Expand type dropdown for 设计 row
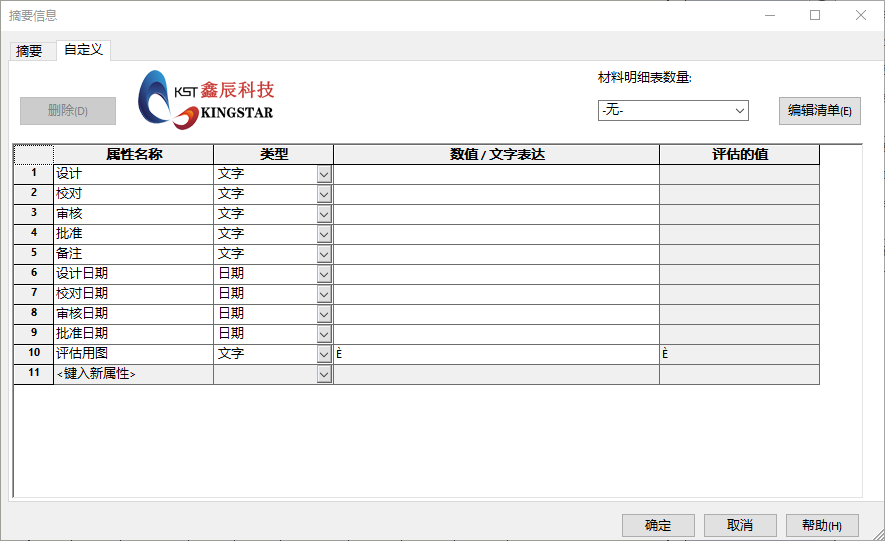Image resolution: width=885 pixels, height=541 pixels. 324,174
